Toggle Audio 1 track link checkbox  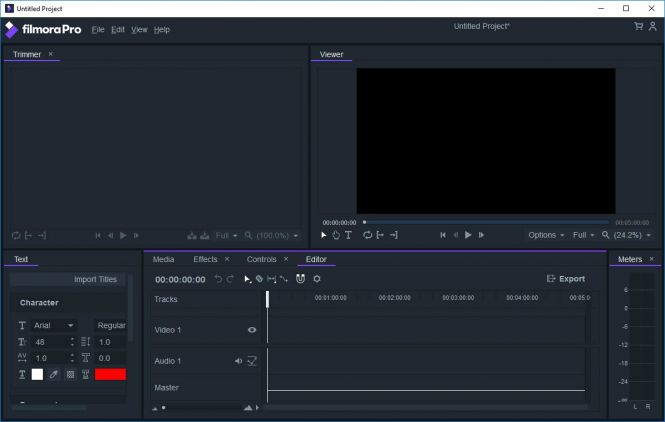(252, 361)
